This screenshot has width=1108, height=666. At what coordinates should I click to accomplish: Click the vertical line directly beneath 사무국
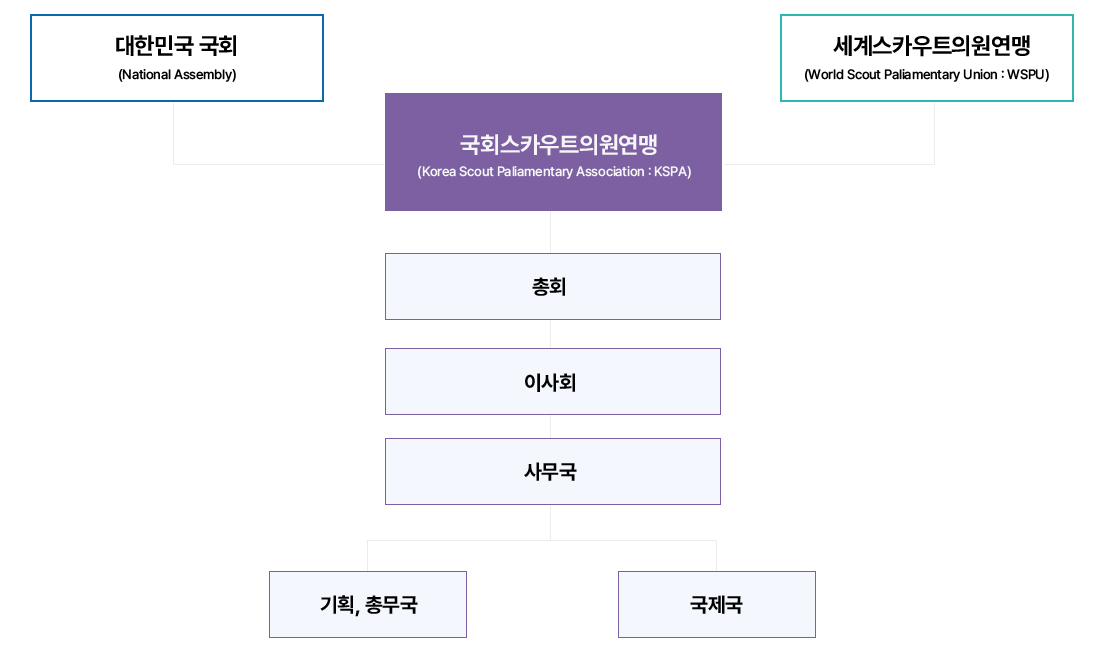click(550, 522)
